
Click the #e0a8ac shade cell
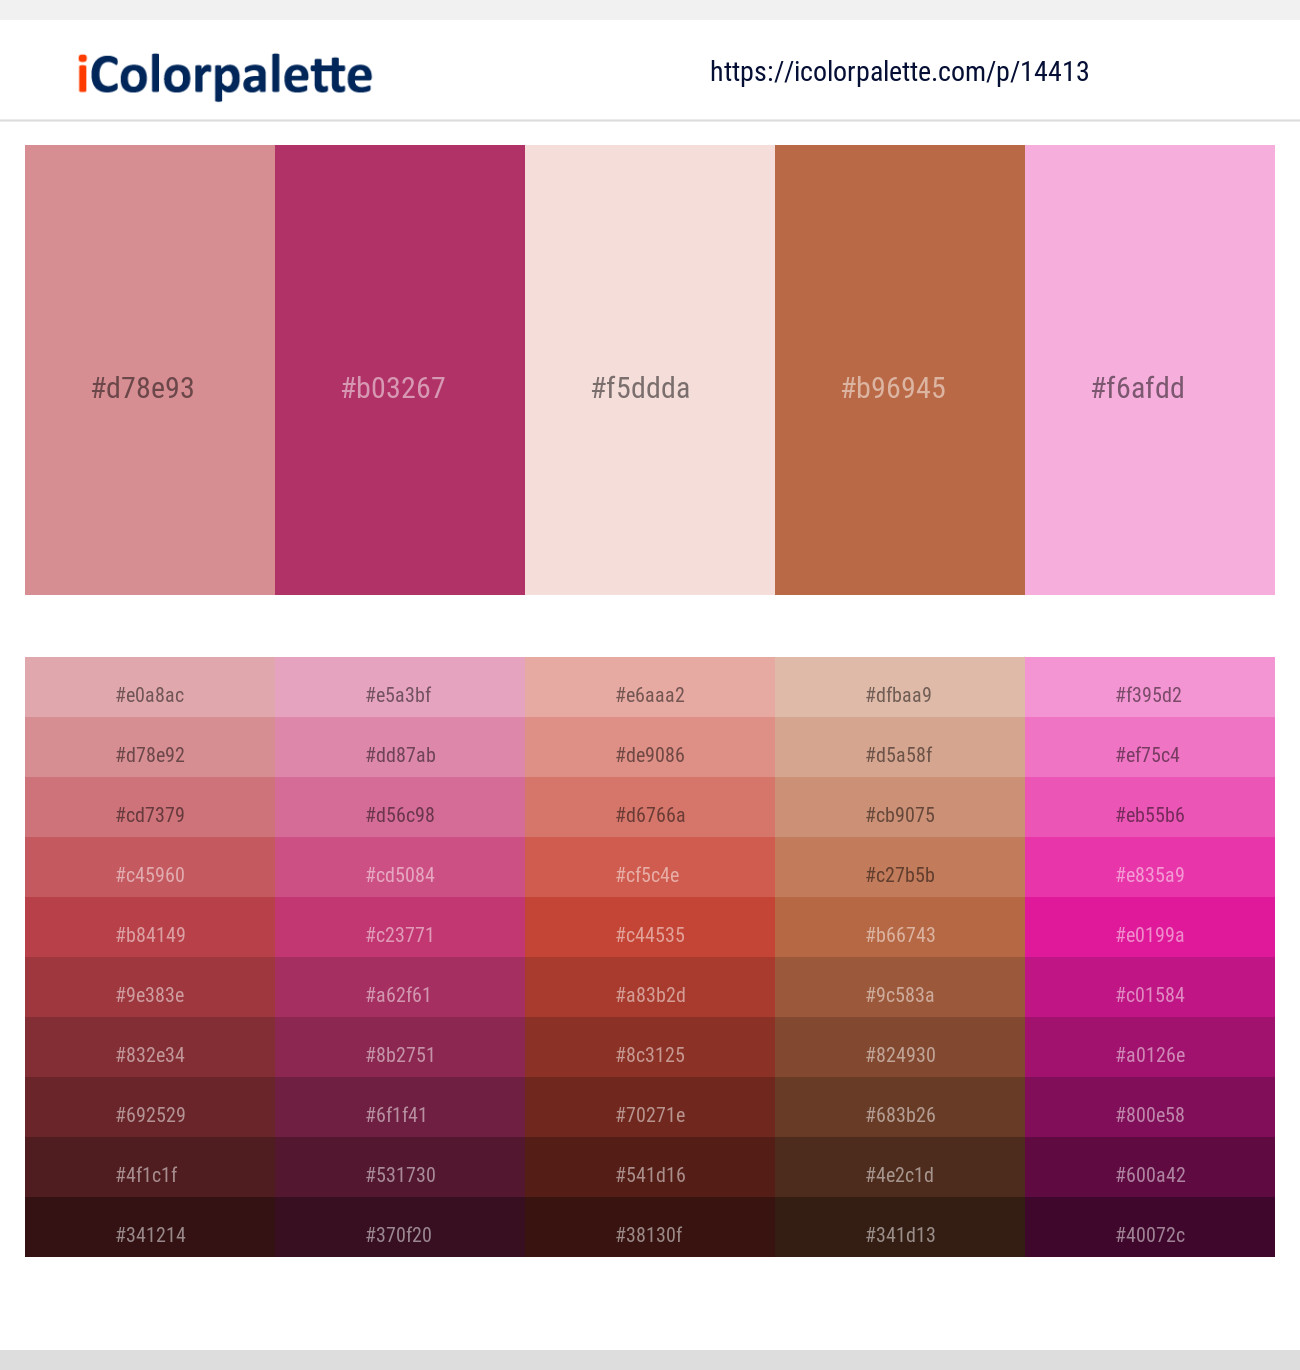click(149, 694)
